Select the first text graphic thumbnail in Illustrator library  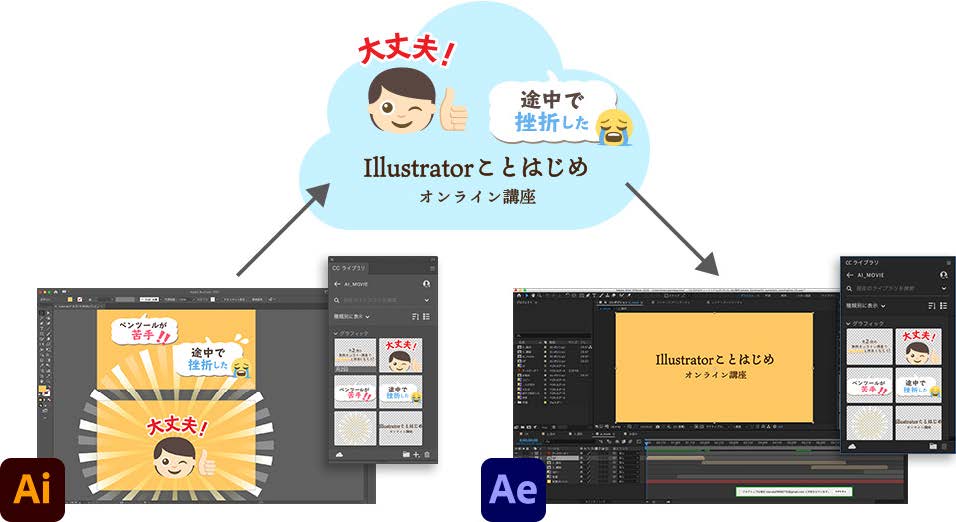click(355, 355)
